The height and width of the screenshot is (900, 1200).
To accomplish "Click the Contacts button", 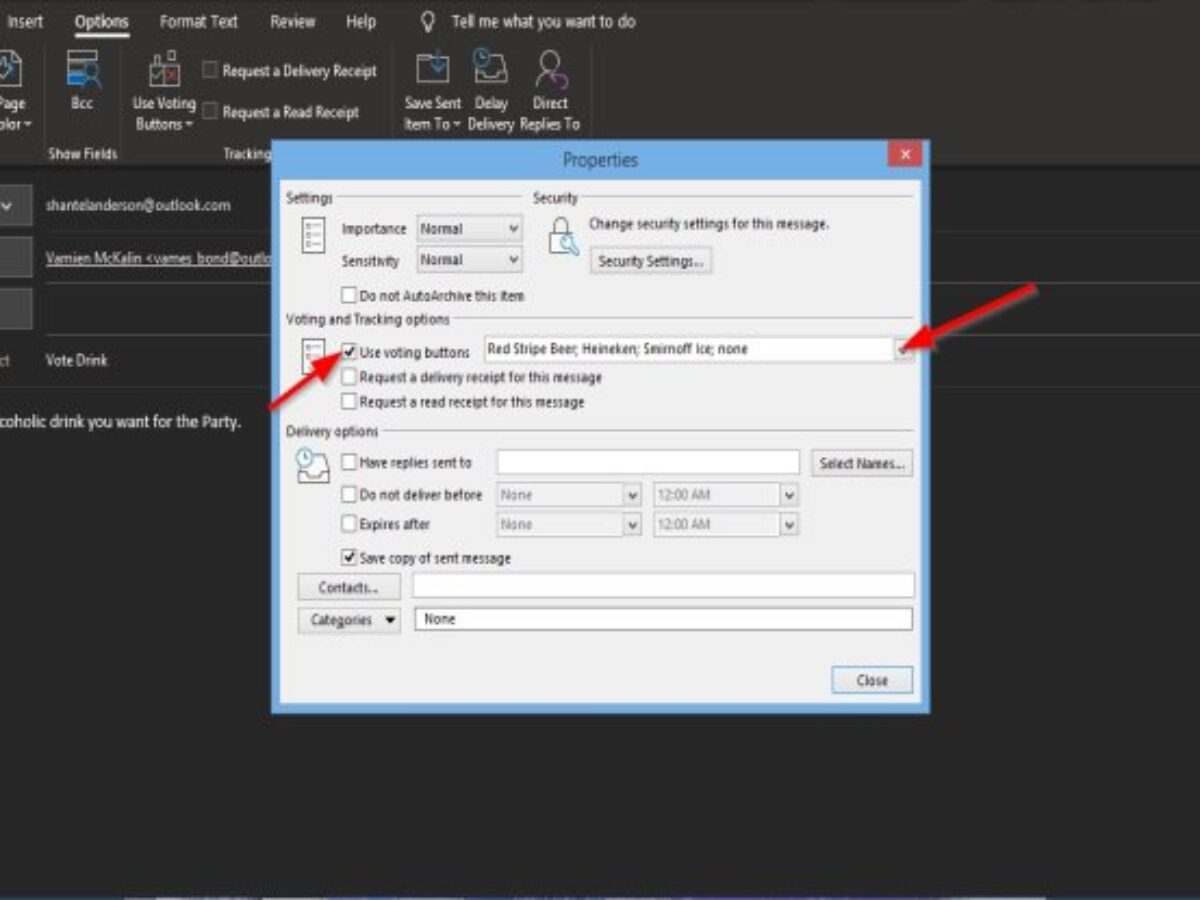I will tap(349, 586).
